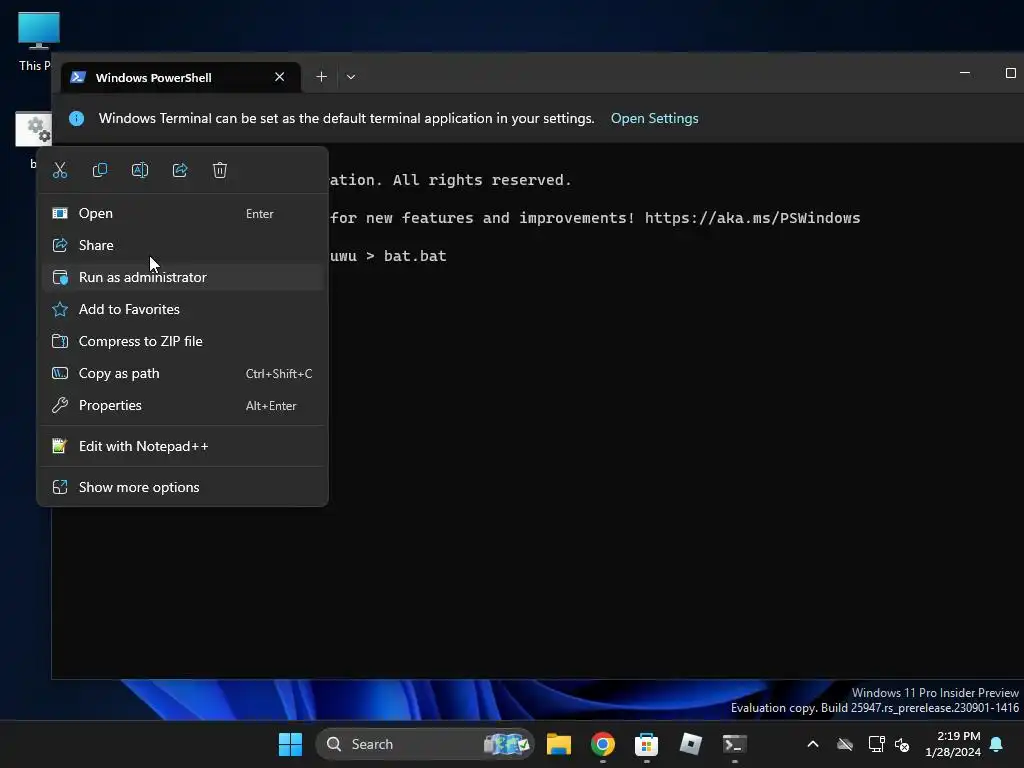Select Run as administrator
This screenshot has height=768, width=1024.
182,278
